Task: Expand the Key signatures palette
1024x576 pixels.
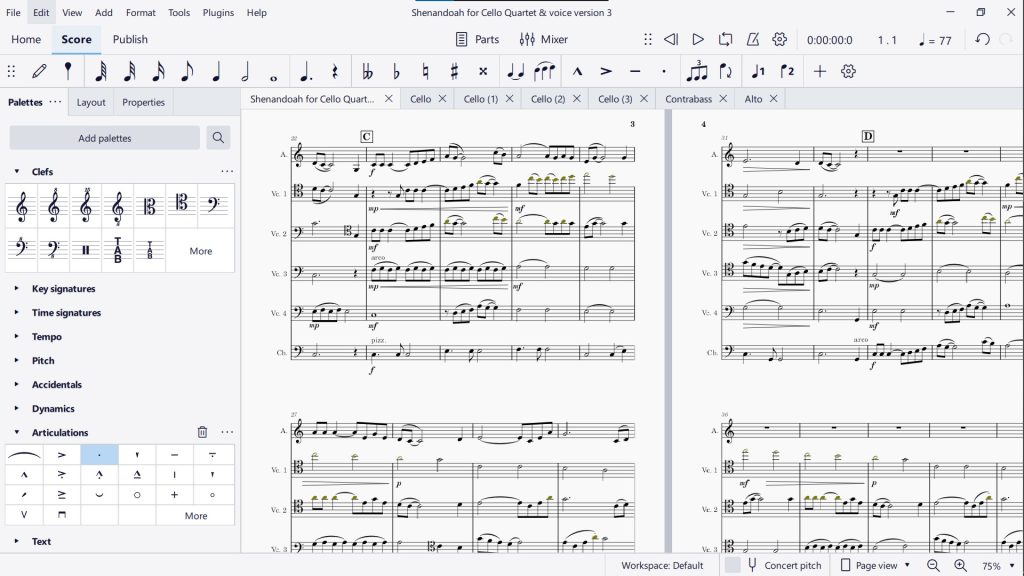Action: pyautogui.click(x=17, y=289)
